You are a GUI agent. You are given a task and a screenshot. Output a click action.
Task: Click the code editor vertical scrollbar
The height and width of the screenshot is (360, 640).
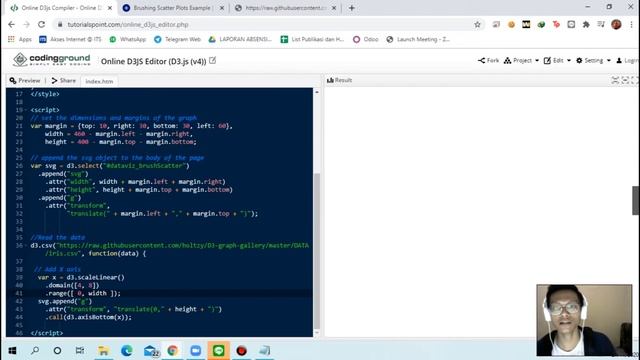point(317,251)
